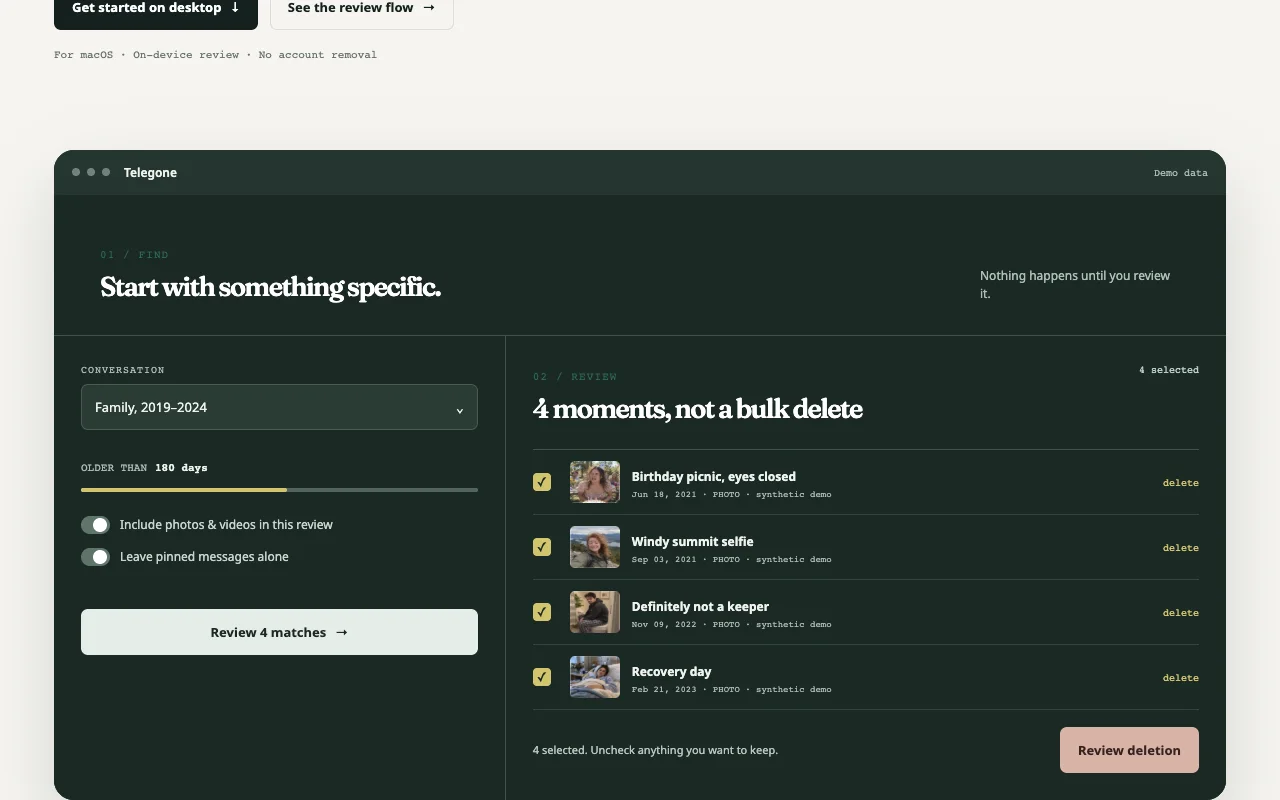The image size is (1280, 800).
Task: Adjust the Older than 180 days slider
Action: [x=279, y=490]
